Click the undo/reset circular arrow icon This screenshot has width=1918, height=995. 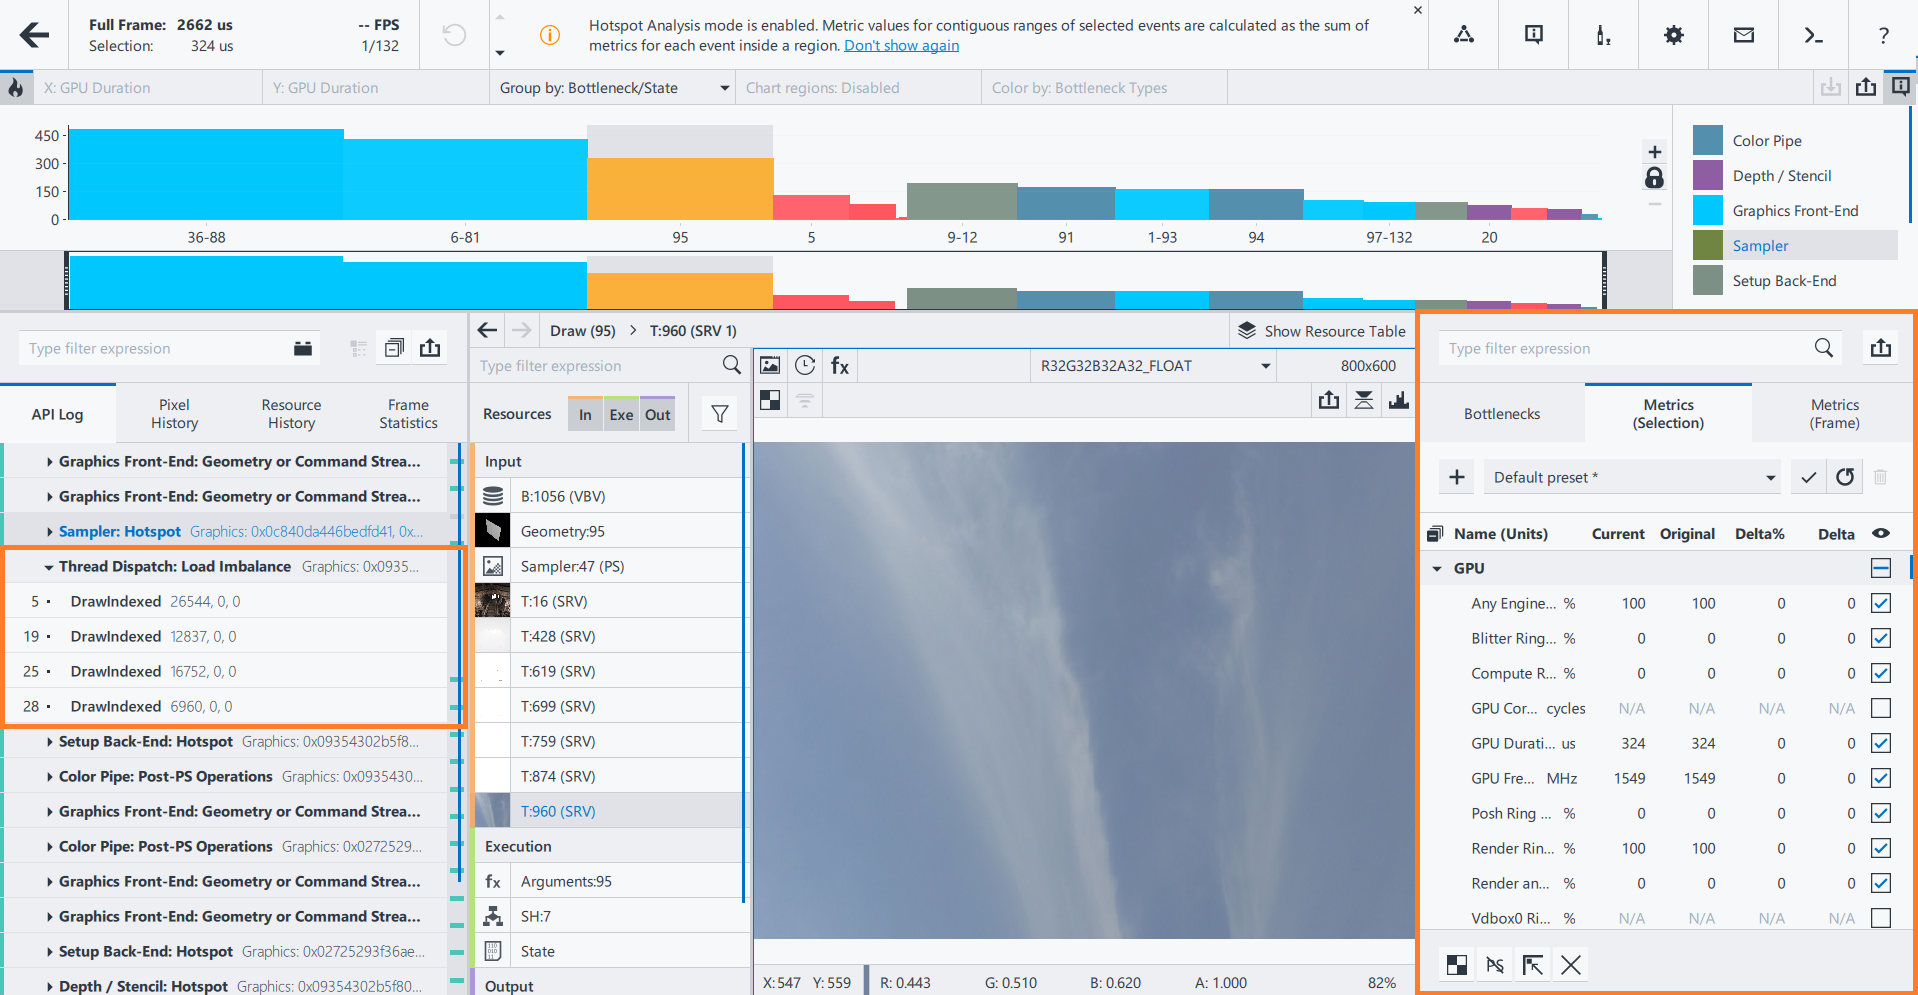click(454, 35)
